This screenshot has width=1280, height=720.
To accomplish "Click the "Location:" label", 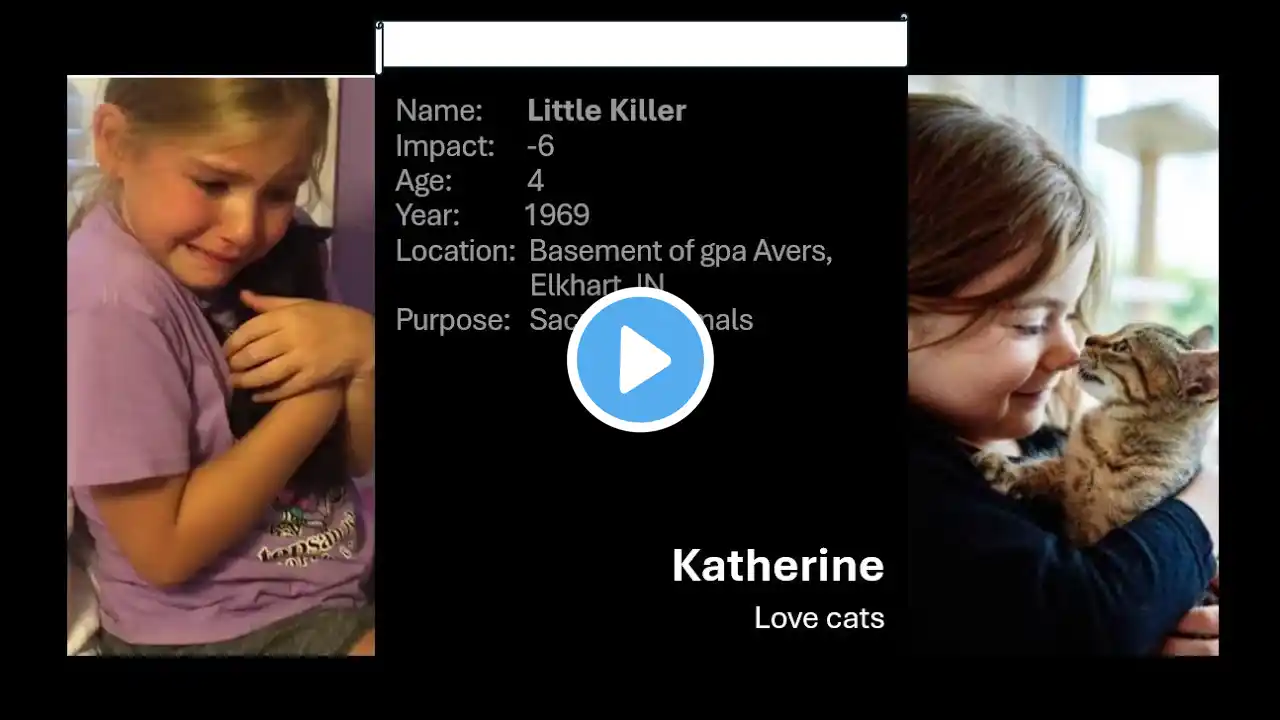I will tap(455, 251).
